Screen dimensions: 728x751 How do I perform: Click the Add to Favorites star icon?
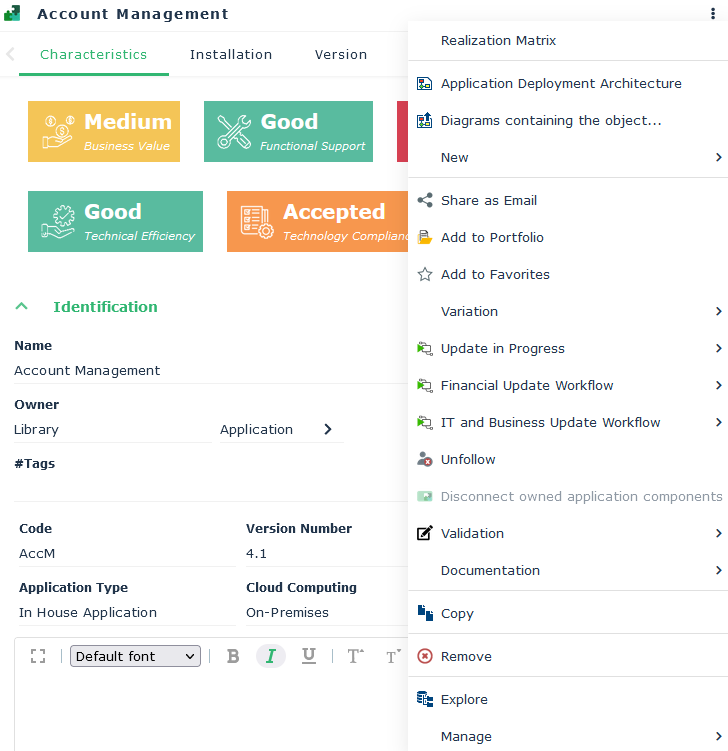coord(424,274)
